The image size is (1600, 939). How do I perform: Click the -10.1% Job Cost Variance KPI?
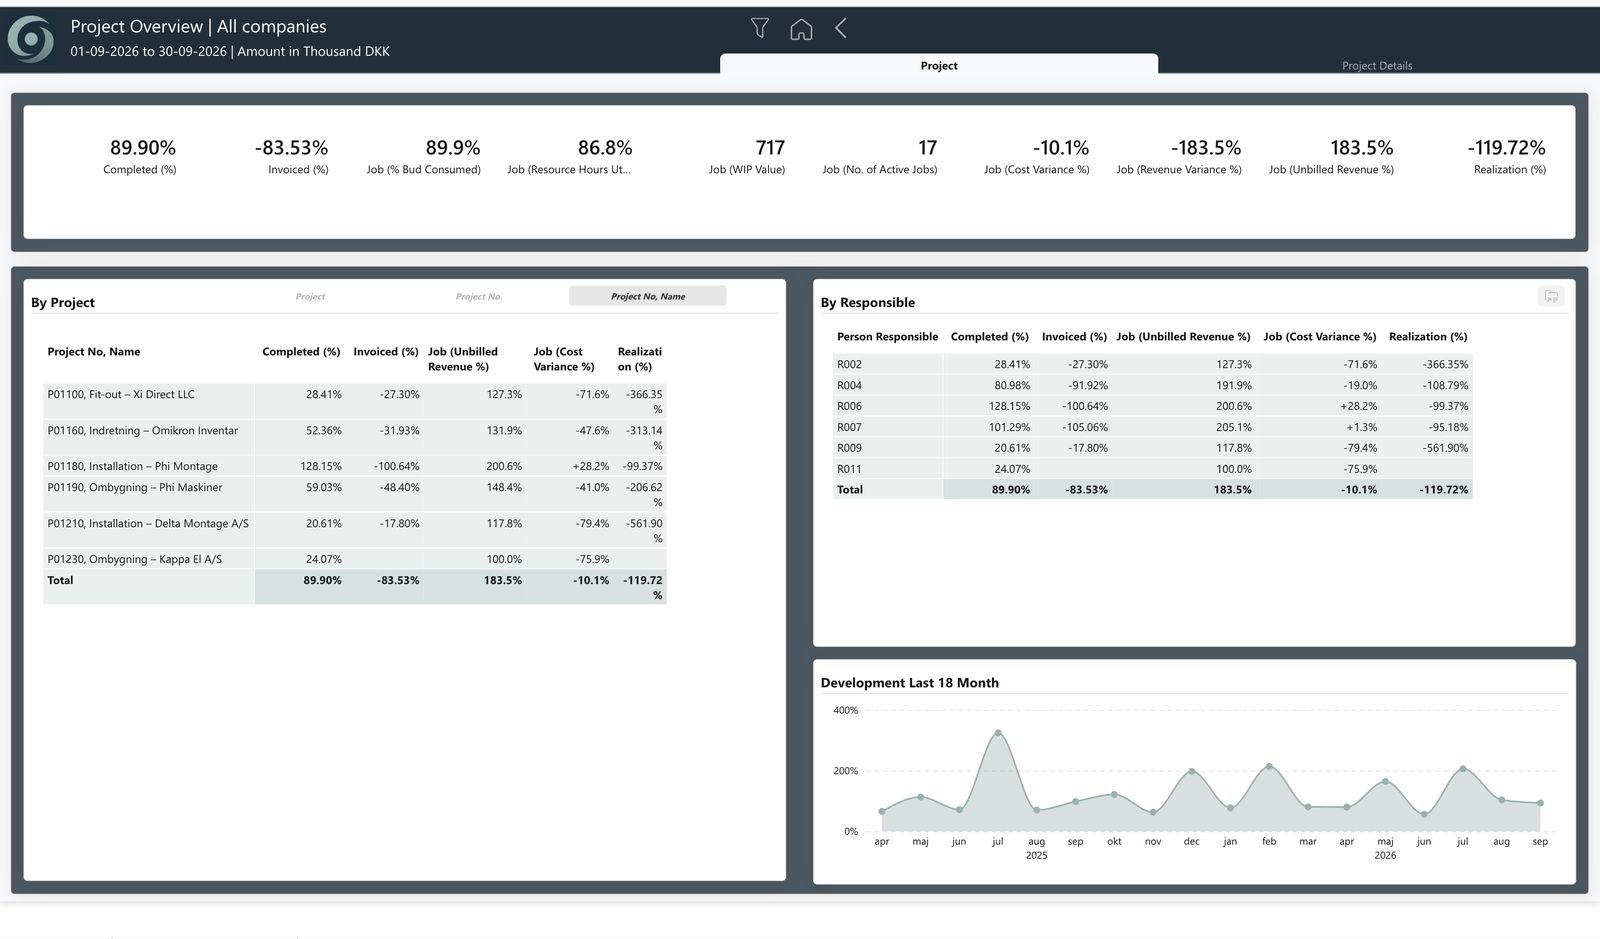[1038, 156]
